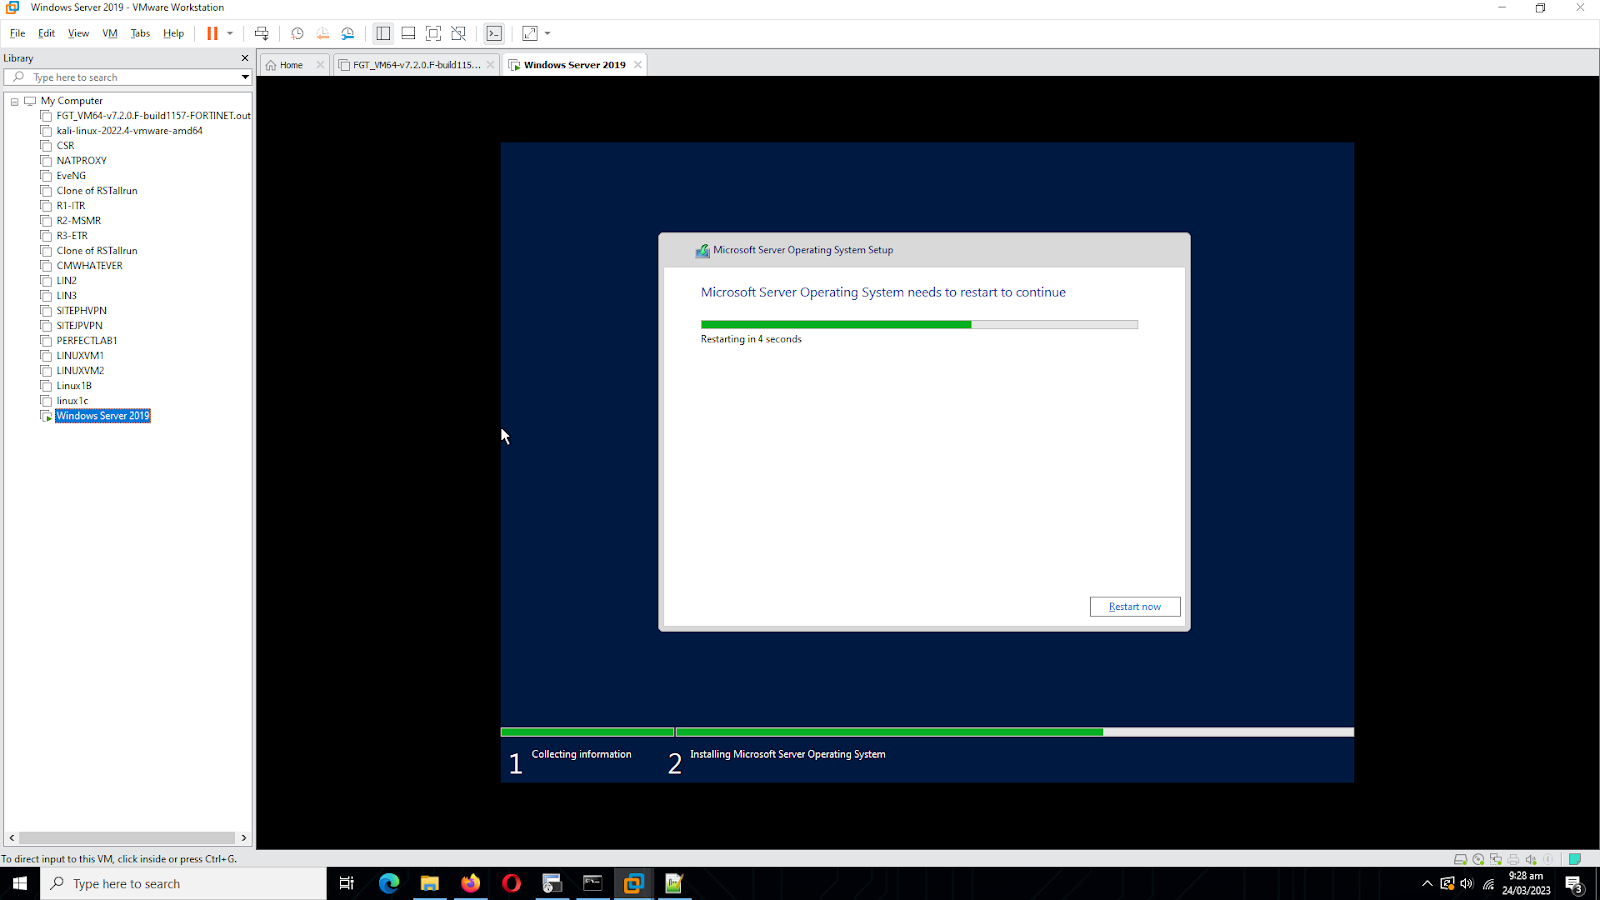The height and width of the screenshot is (900, 1600).
Task: Launch Microsoft Edge from the taskbar
Action: (x=389, y=884)
